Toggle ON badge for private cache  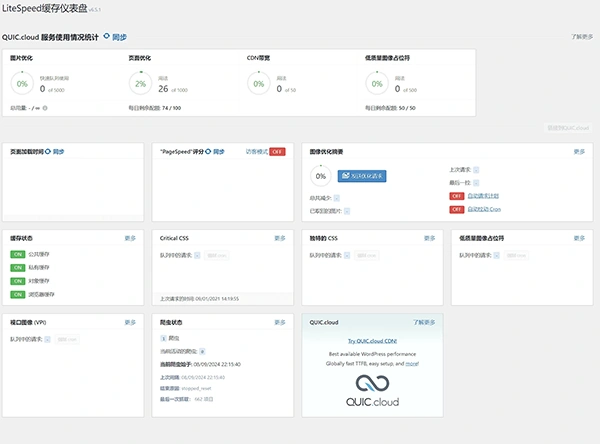pyautogui.click(x=18, y=268)
